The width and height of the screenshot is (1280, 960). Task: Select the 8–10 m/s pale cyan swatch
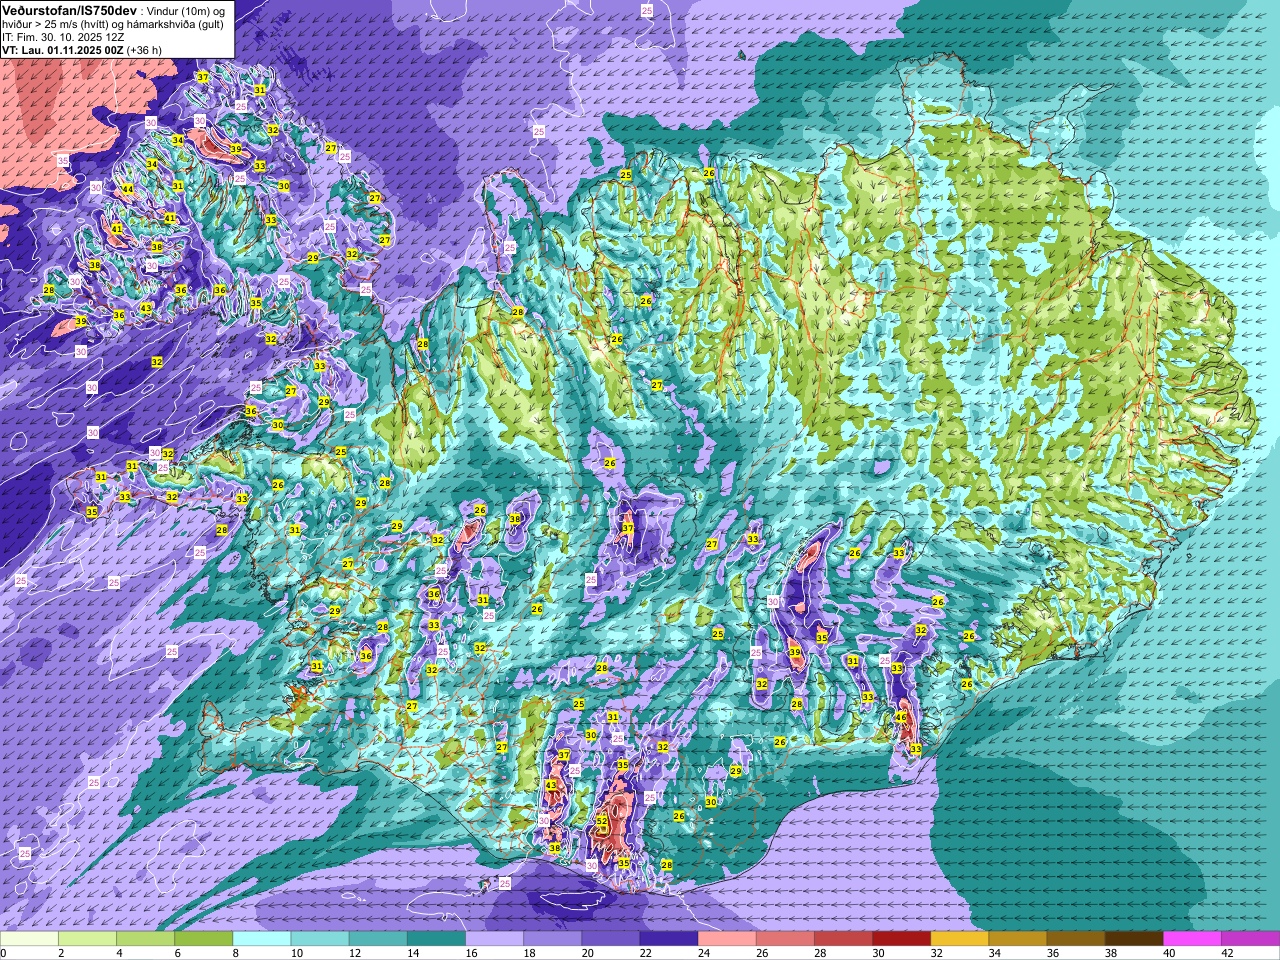click(262, 939)
